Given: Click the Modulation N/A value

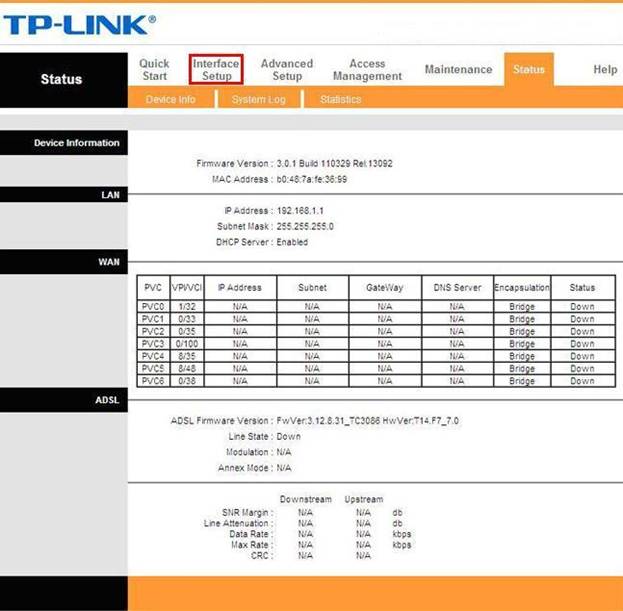Looking at the screenshot, I should [x=284, y=452].
